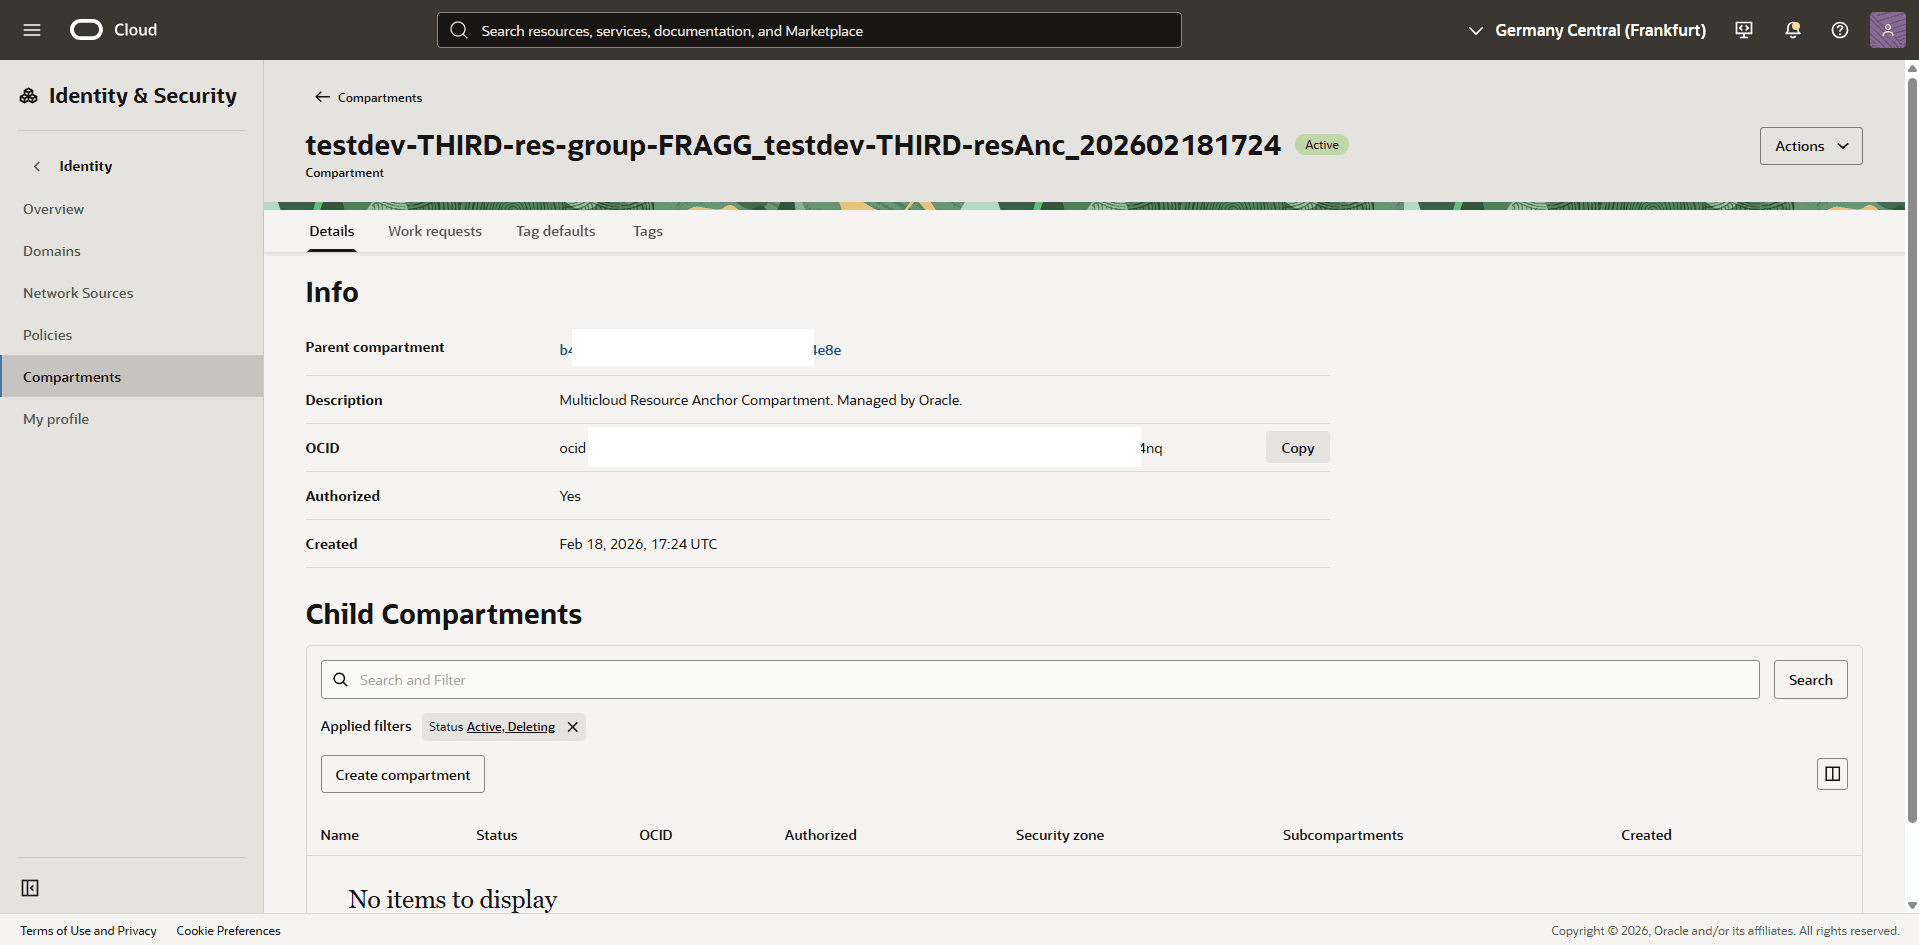
Task: Click the Name column header
Action: [340, 835]
